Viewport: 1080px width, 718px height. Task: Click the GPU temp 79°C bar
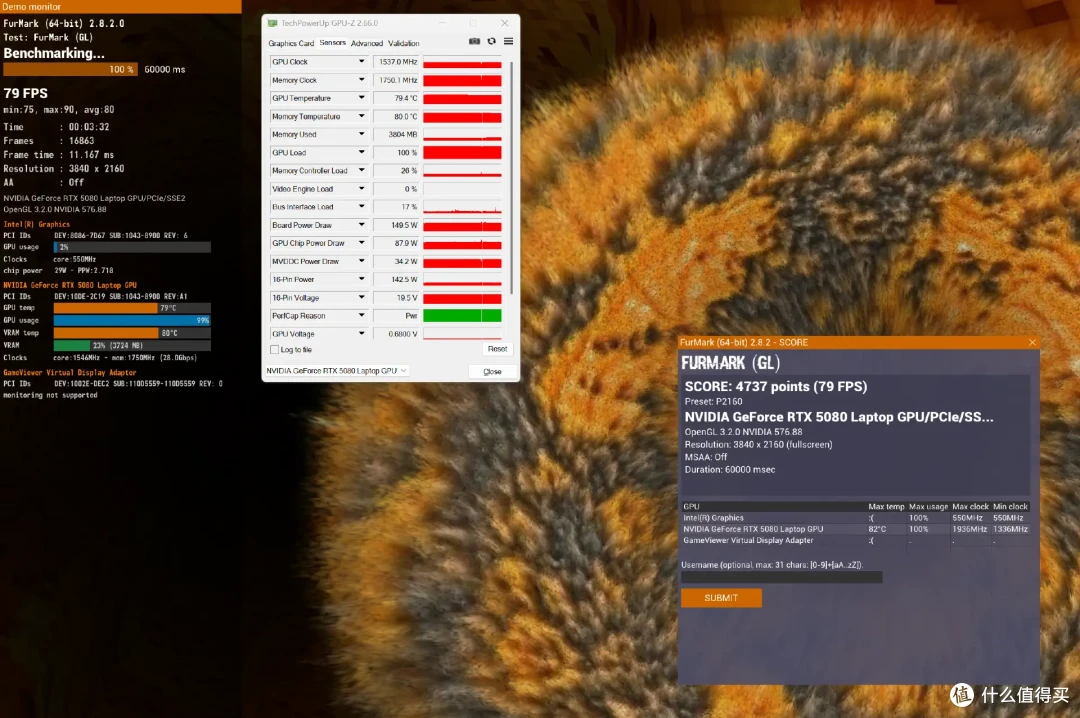132,308
